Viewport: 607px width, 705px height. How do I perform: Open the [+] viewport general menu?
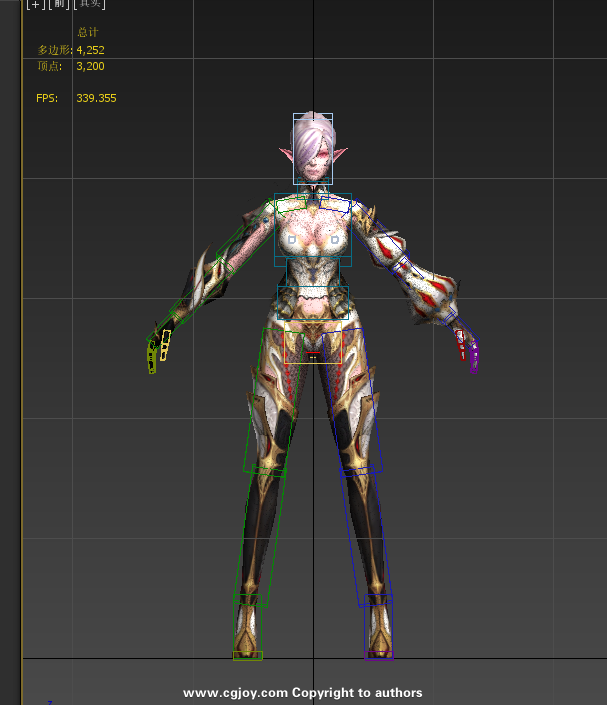click(x=36, y=4)
